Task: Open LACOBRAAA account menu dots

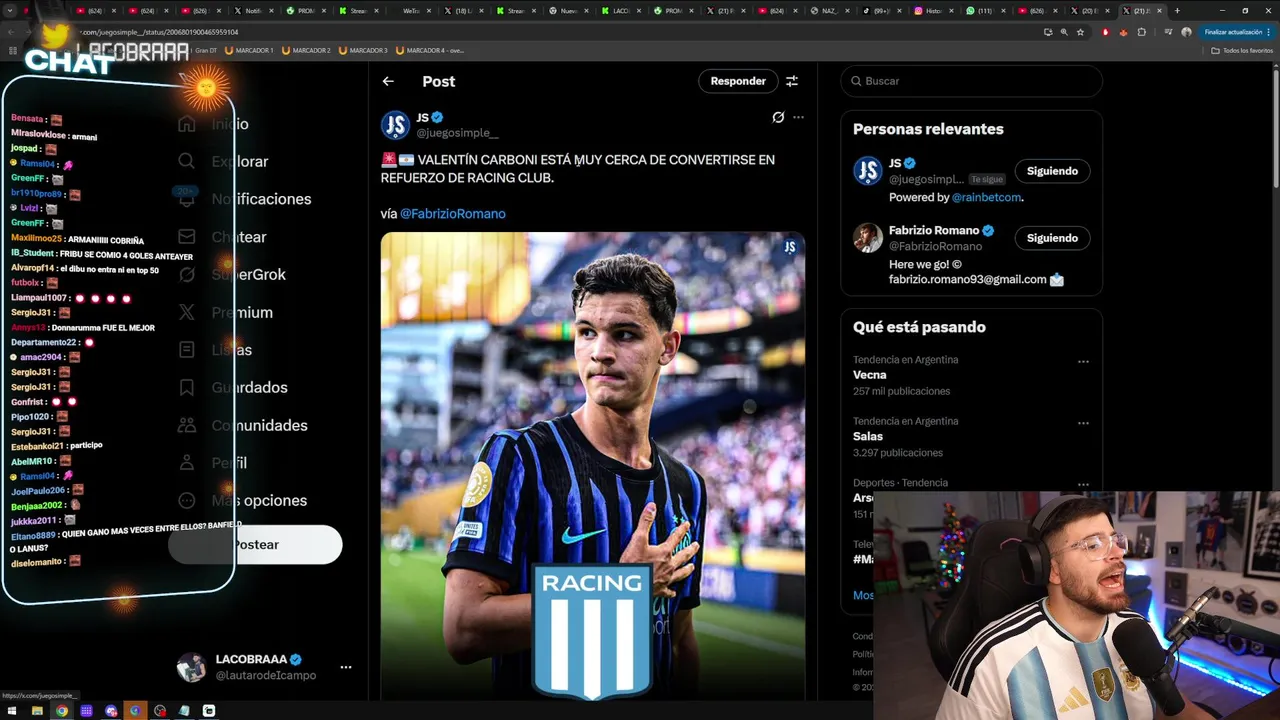Action: click(345, 667)
